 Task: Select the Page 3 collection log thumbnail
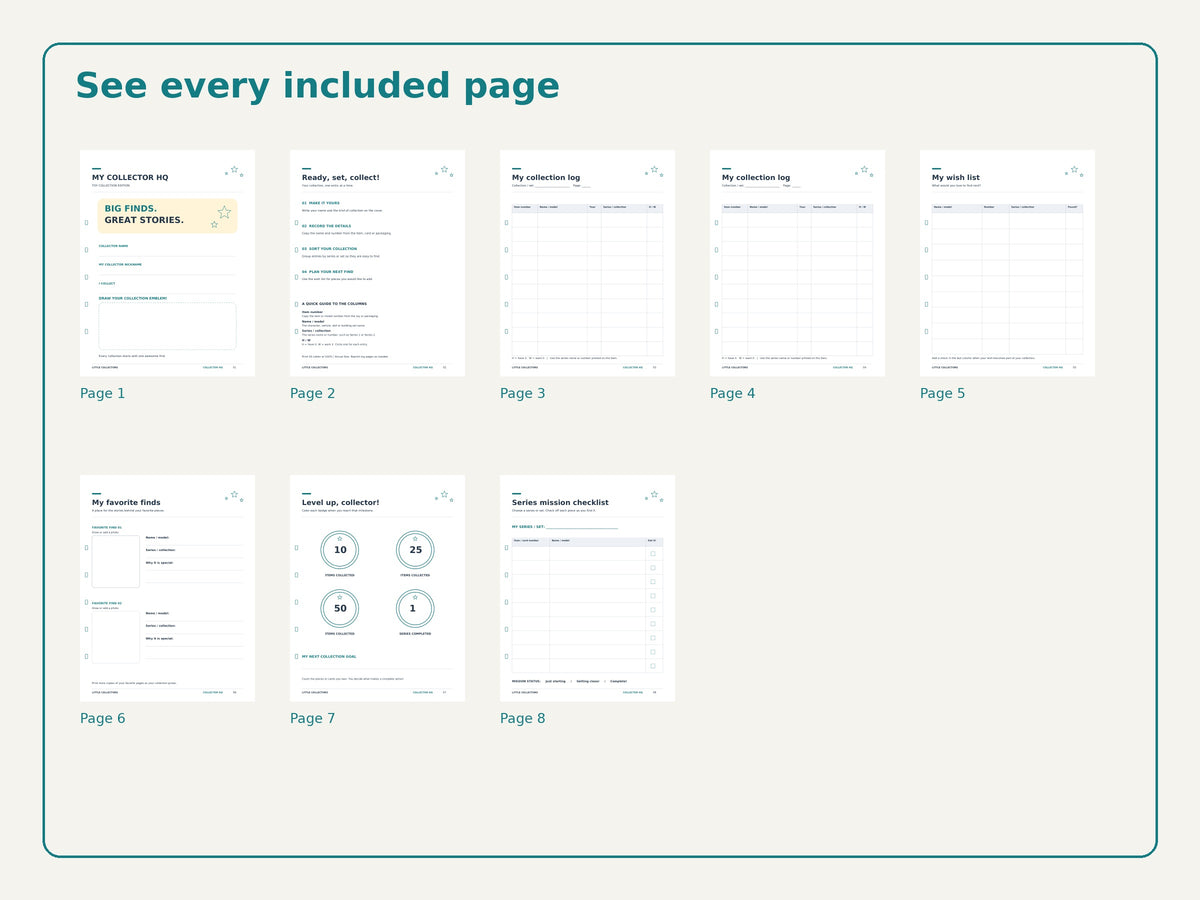click(587, 263)
